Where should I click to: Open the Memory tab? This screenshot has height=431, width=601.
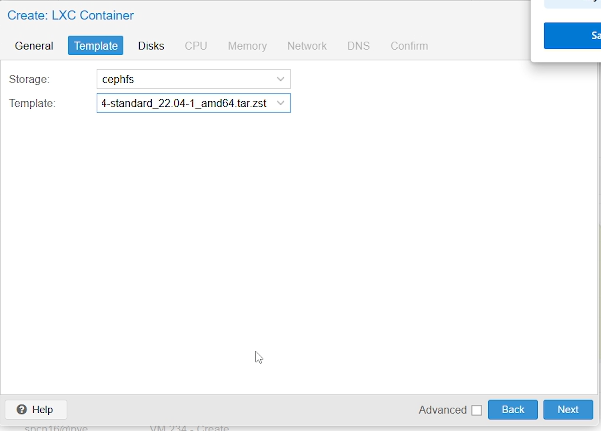point(247,46)
